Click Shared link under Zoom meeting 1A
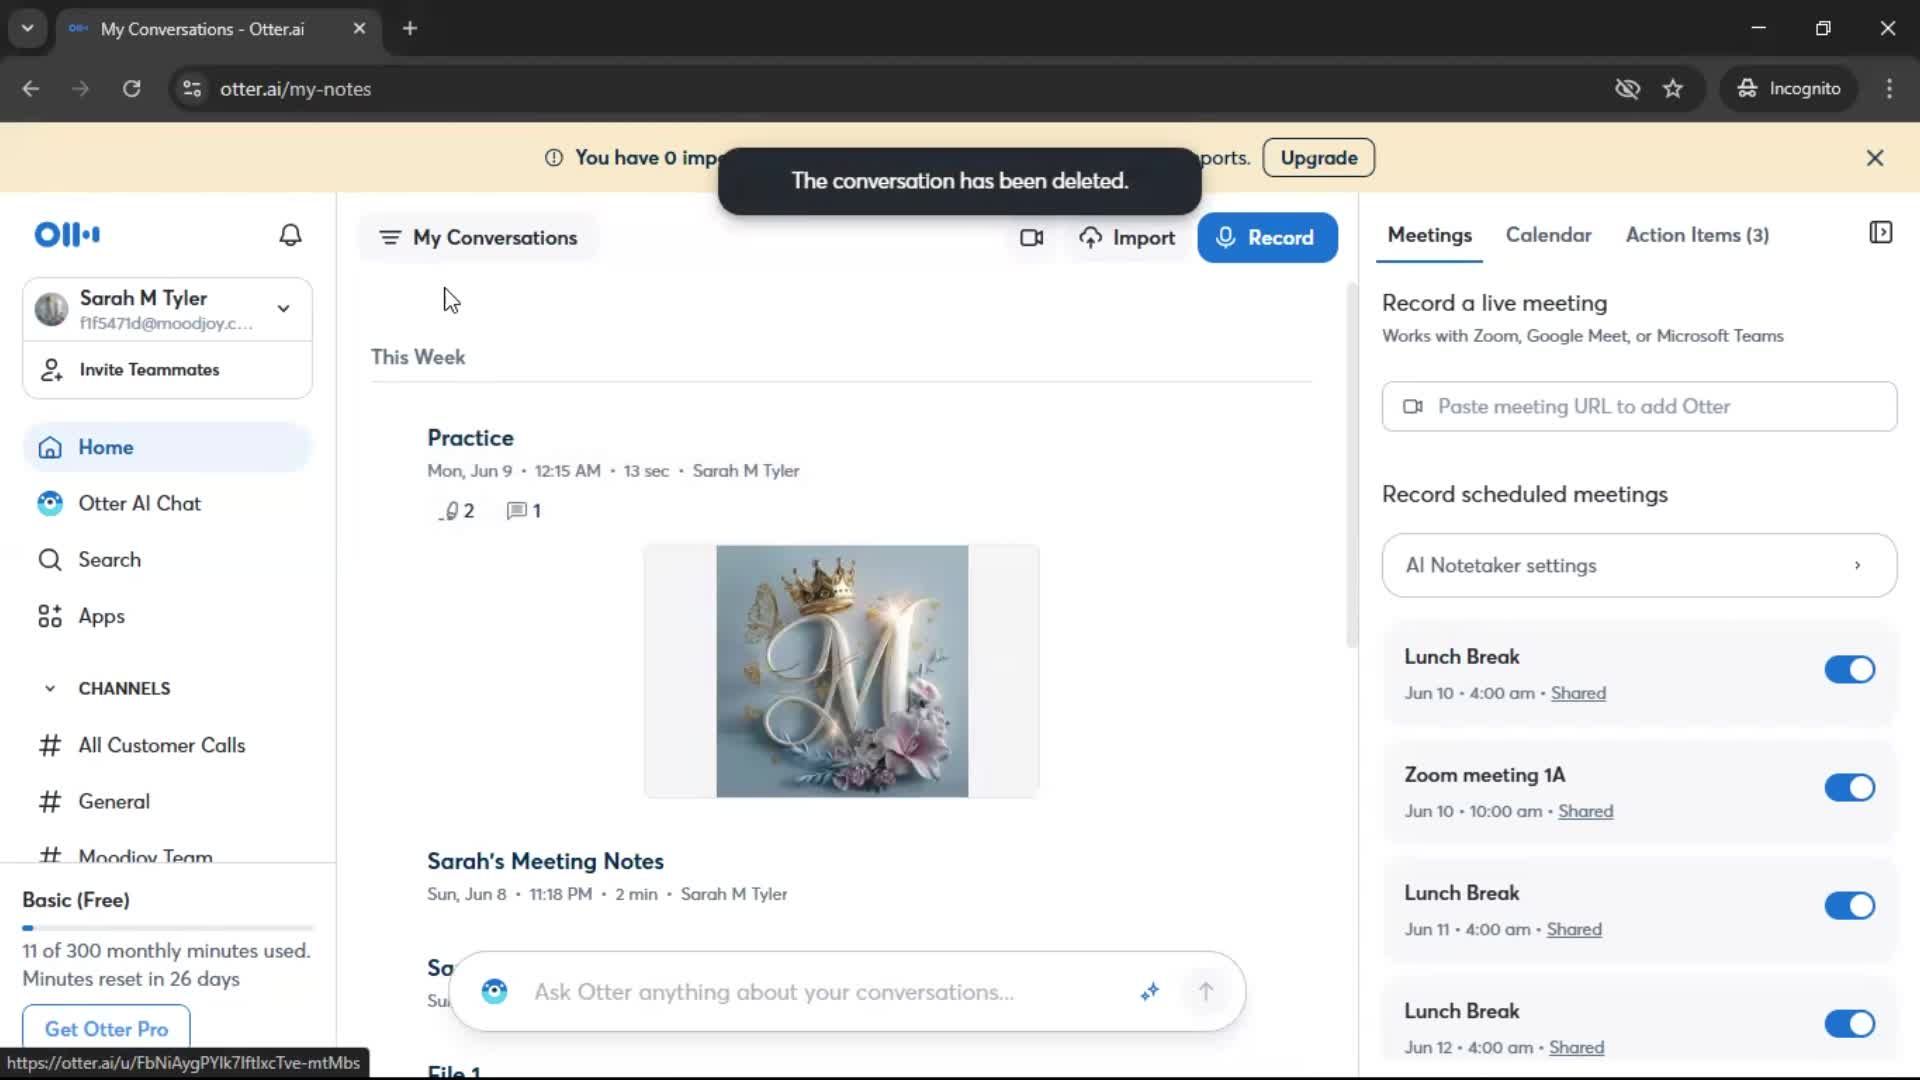The width and height of the screenshot is (1920, 1080). (x=1585, y=811)
